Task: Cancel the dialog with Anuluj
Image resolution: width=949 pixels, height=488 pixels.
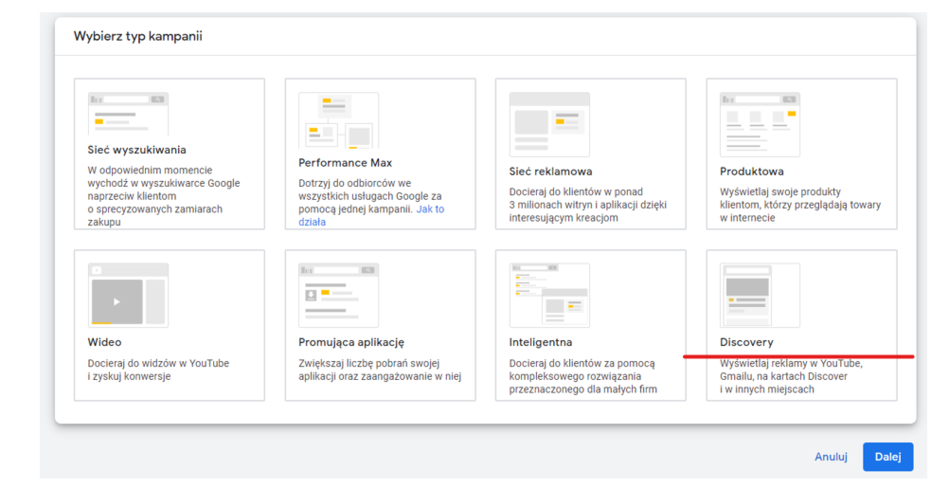Action: (830, 457)
